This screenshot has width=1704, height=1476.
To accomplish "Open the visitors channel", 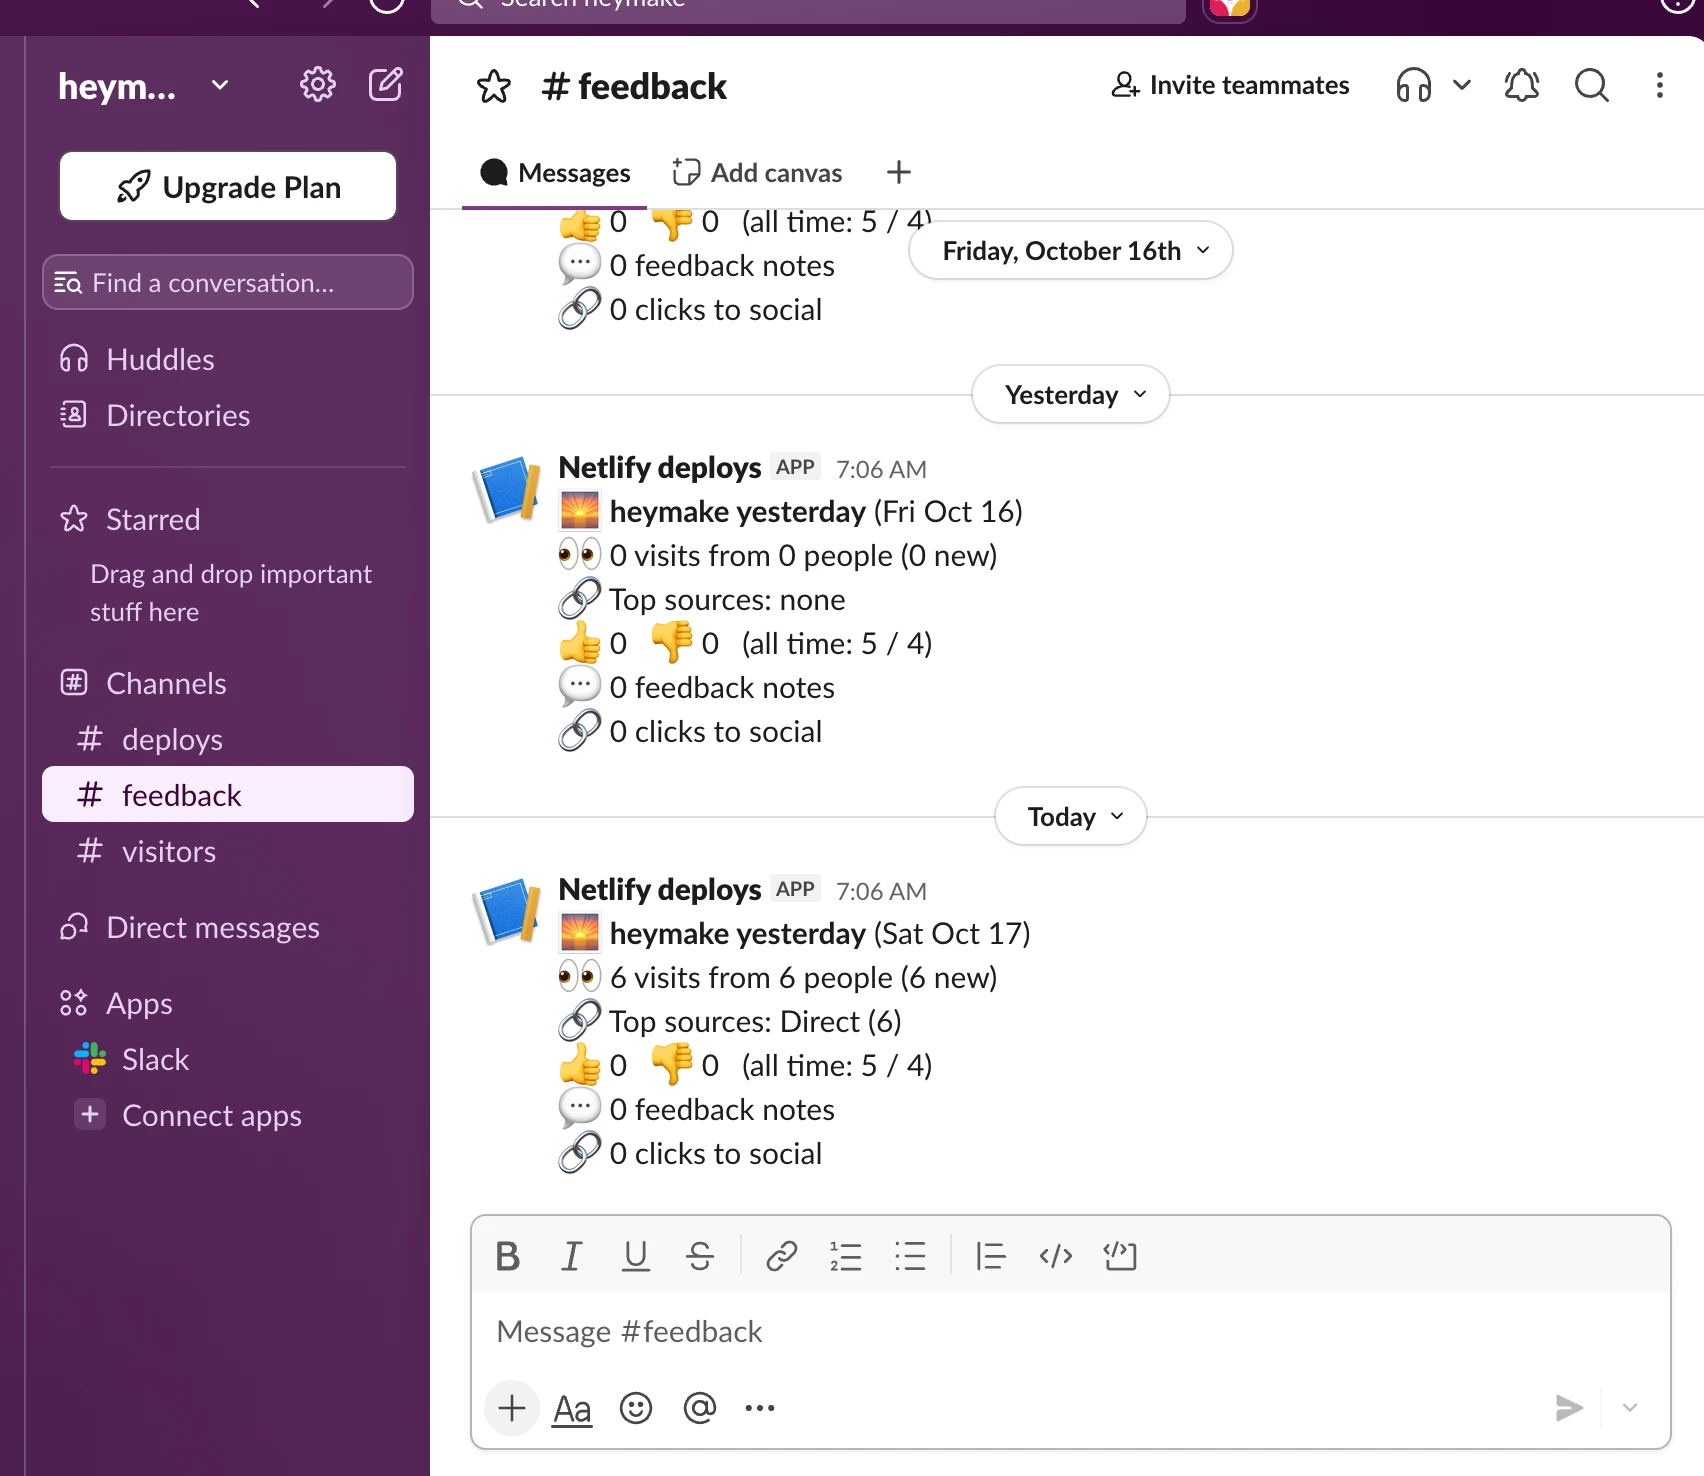I will (x=228, y=851).
